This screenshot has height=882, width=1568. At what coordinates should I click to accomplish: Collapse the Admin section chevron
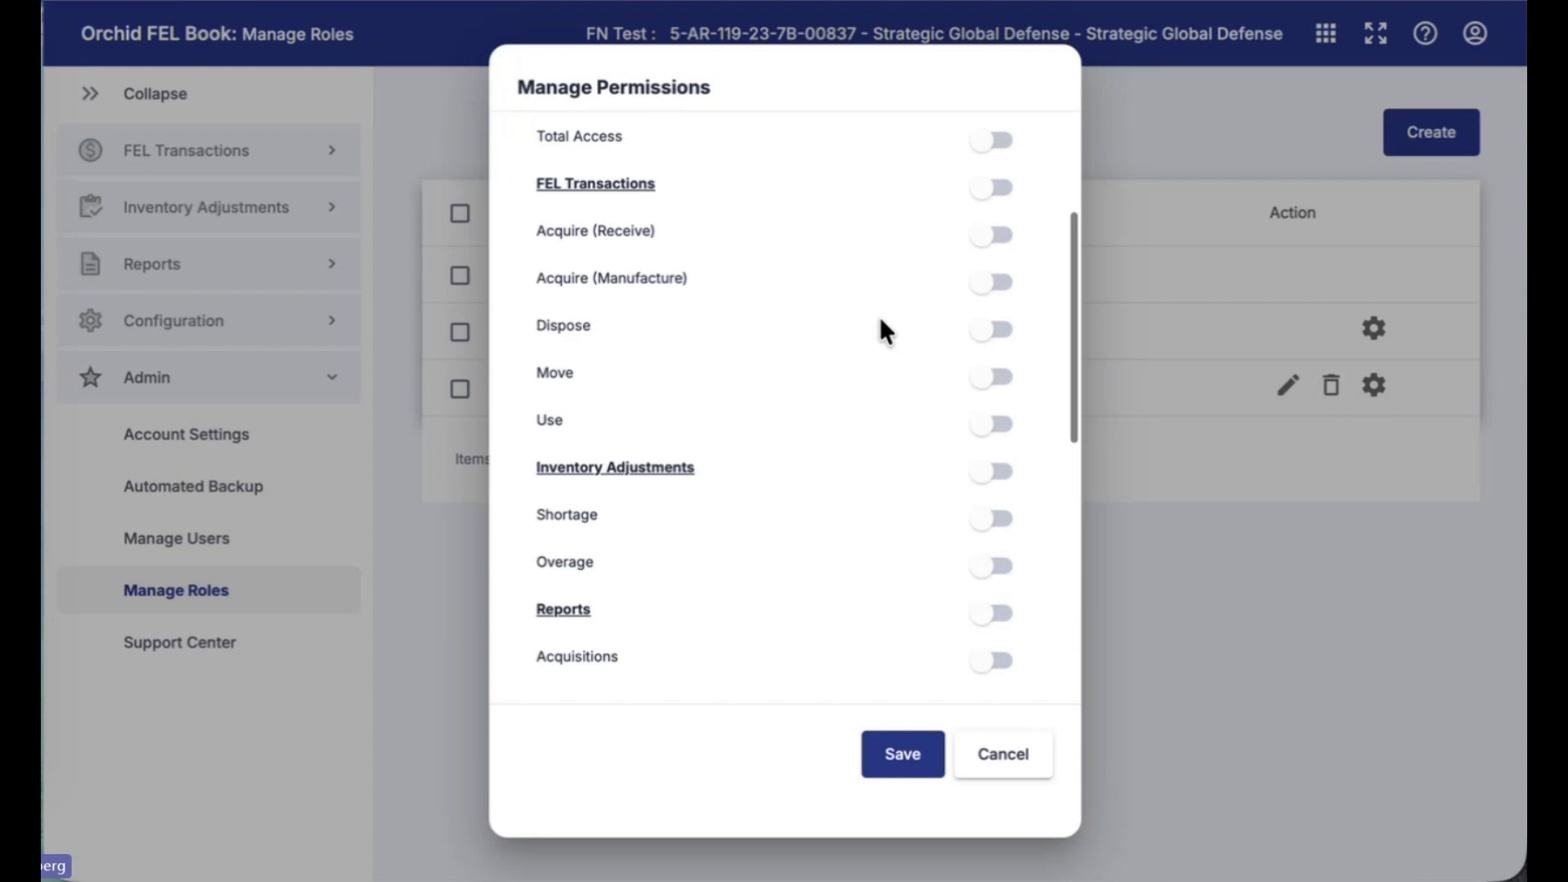point(332,377)
